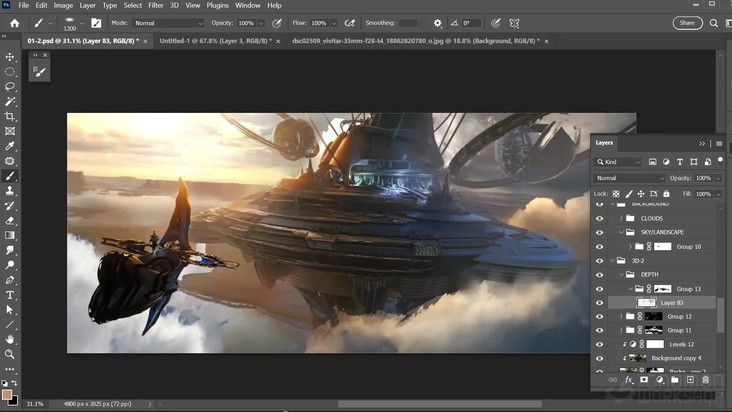Image resolution: width=732 pixels, height=412 pixels.
Task: Click the Opacity 100% field in options bar
Action: [246, 23]
